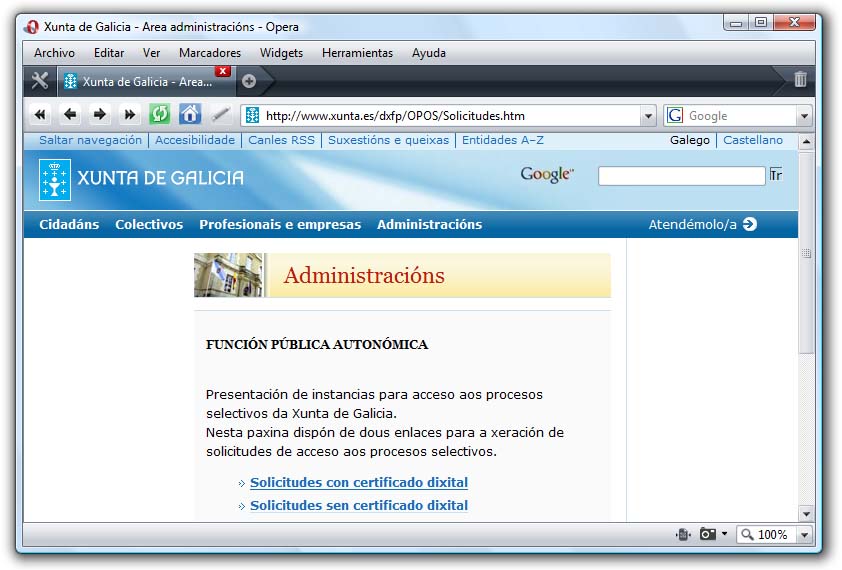This screenshot has width=842, height=570.
Task: Open the Marcadores menu
Action: coord(210,53)
